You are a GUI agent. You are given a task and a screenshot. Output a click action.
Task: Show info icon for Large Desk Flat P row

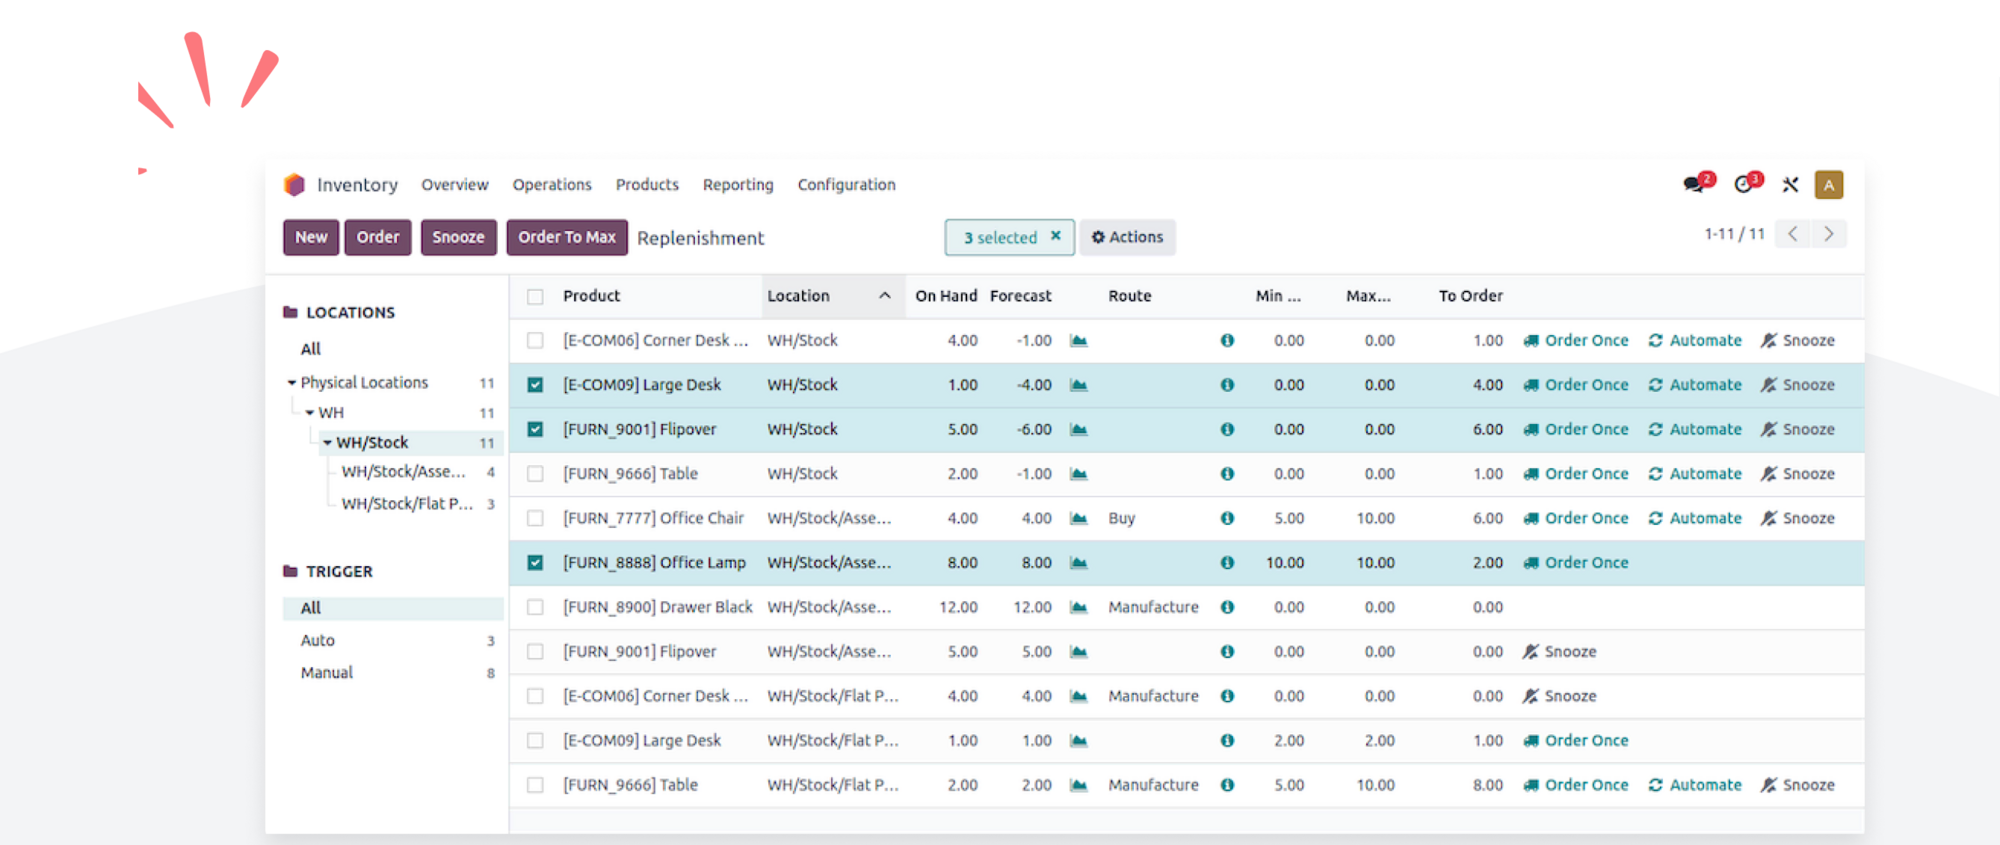coord(1227,741)
